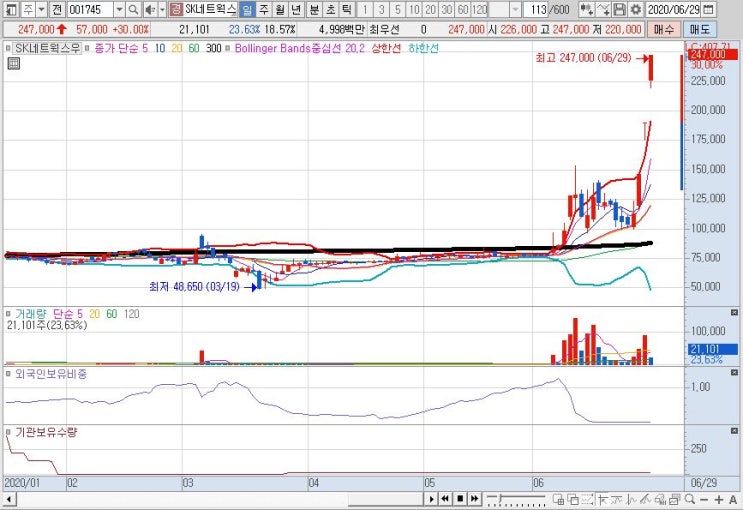
Task: Select the 틱 (tick) period
Action: 347,9
